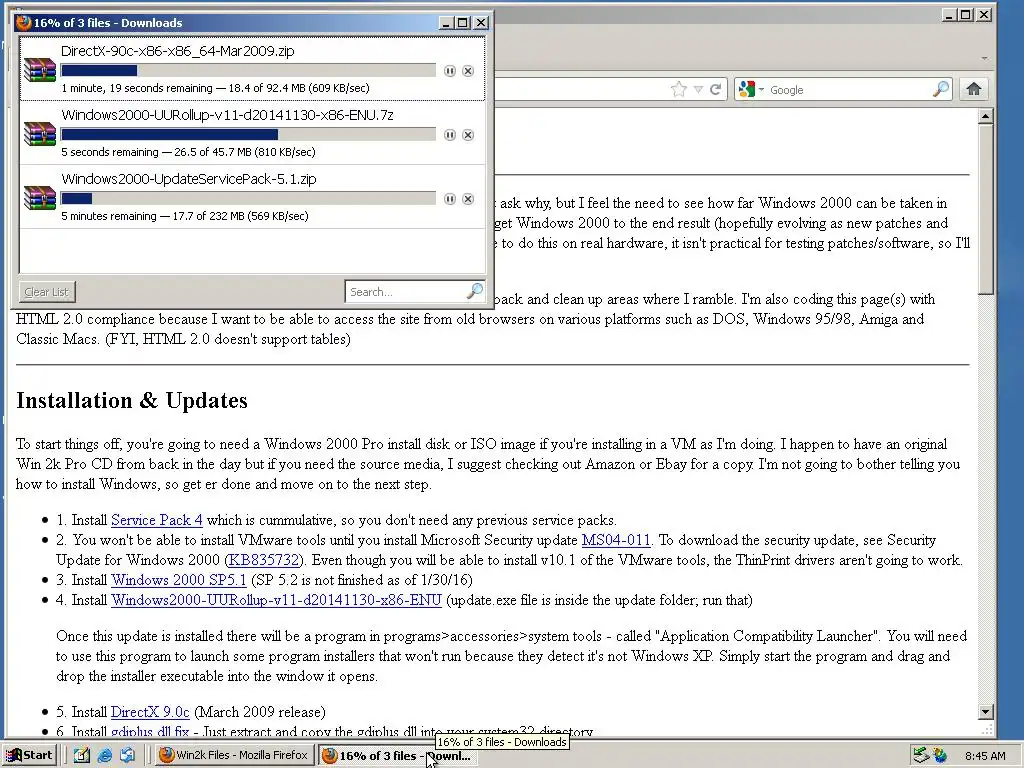Reload the page in Firefox
The width and height of the screenshot is (1024, 768).
[716, 89]
